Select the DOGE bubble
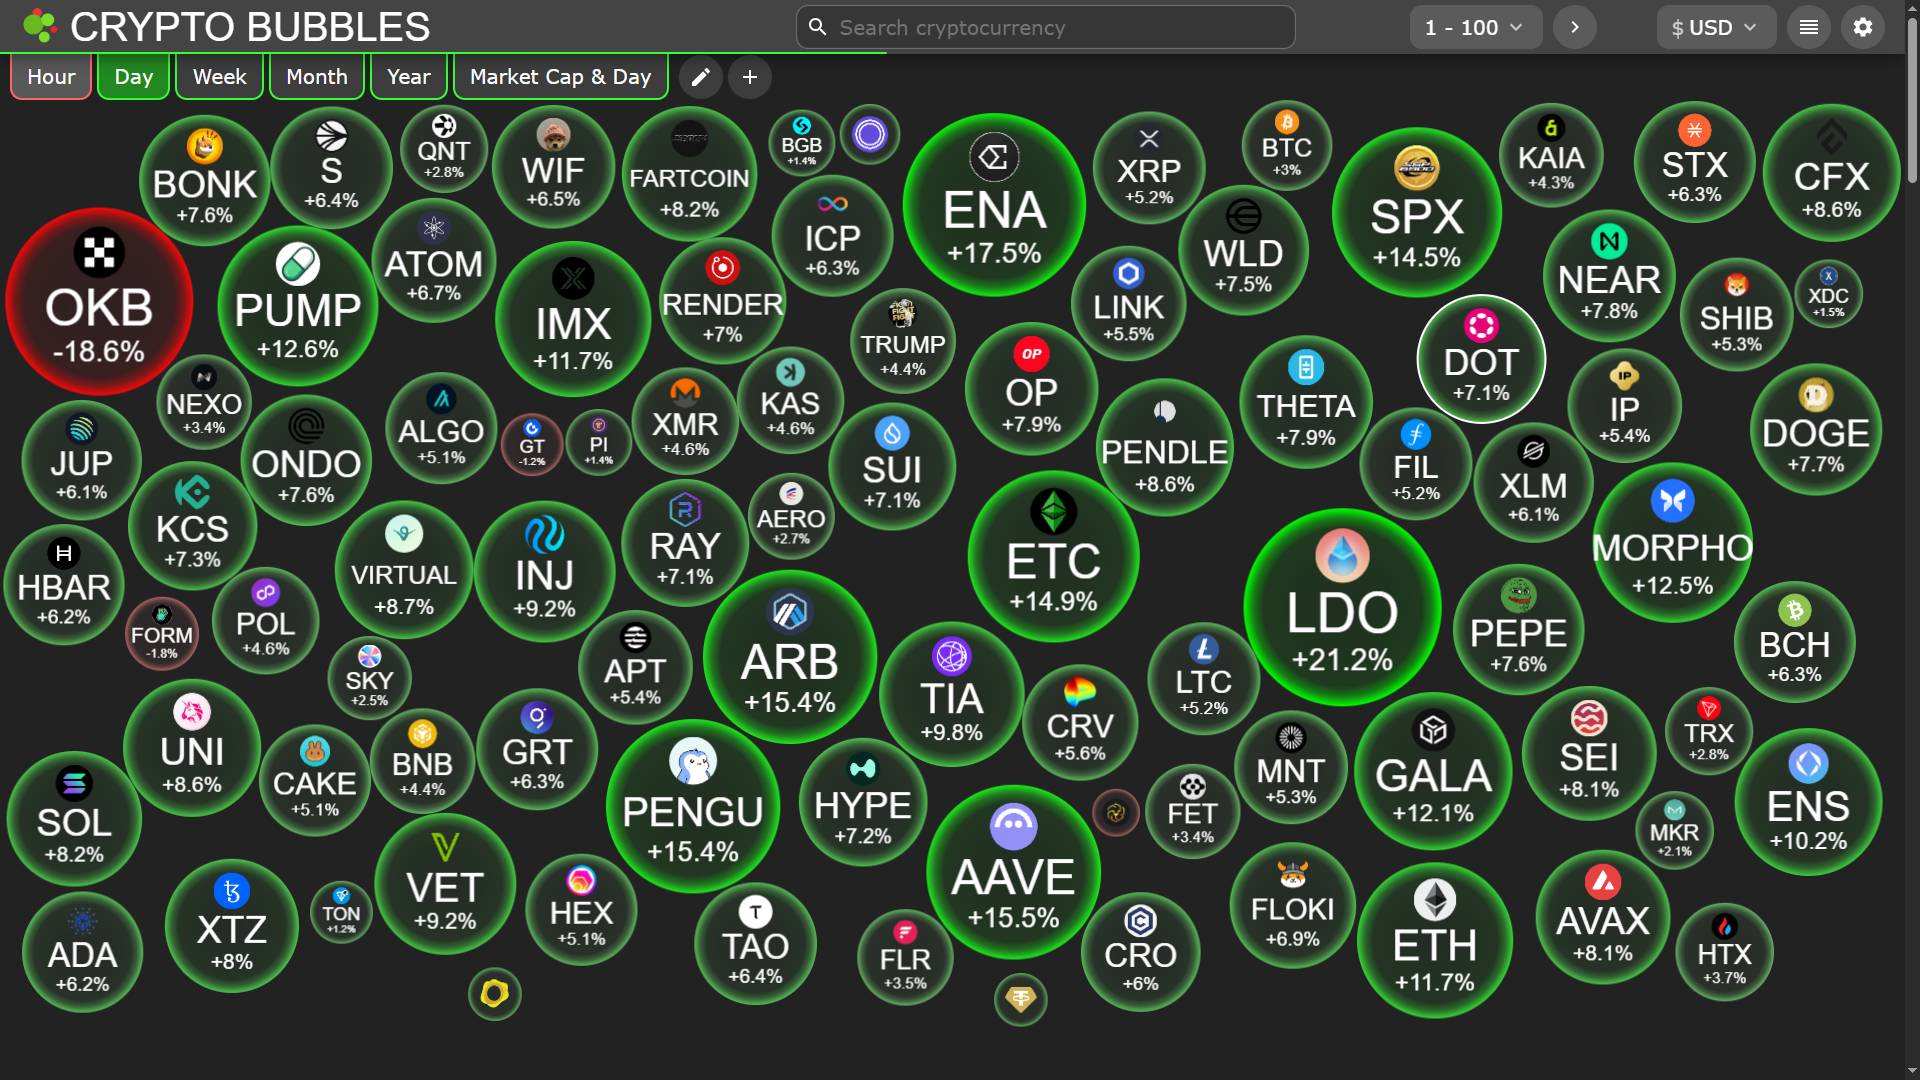This screenshot has height=1080, width=1920. [x=1816, y=429]
